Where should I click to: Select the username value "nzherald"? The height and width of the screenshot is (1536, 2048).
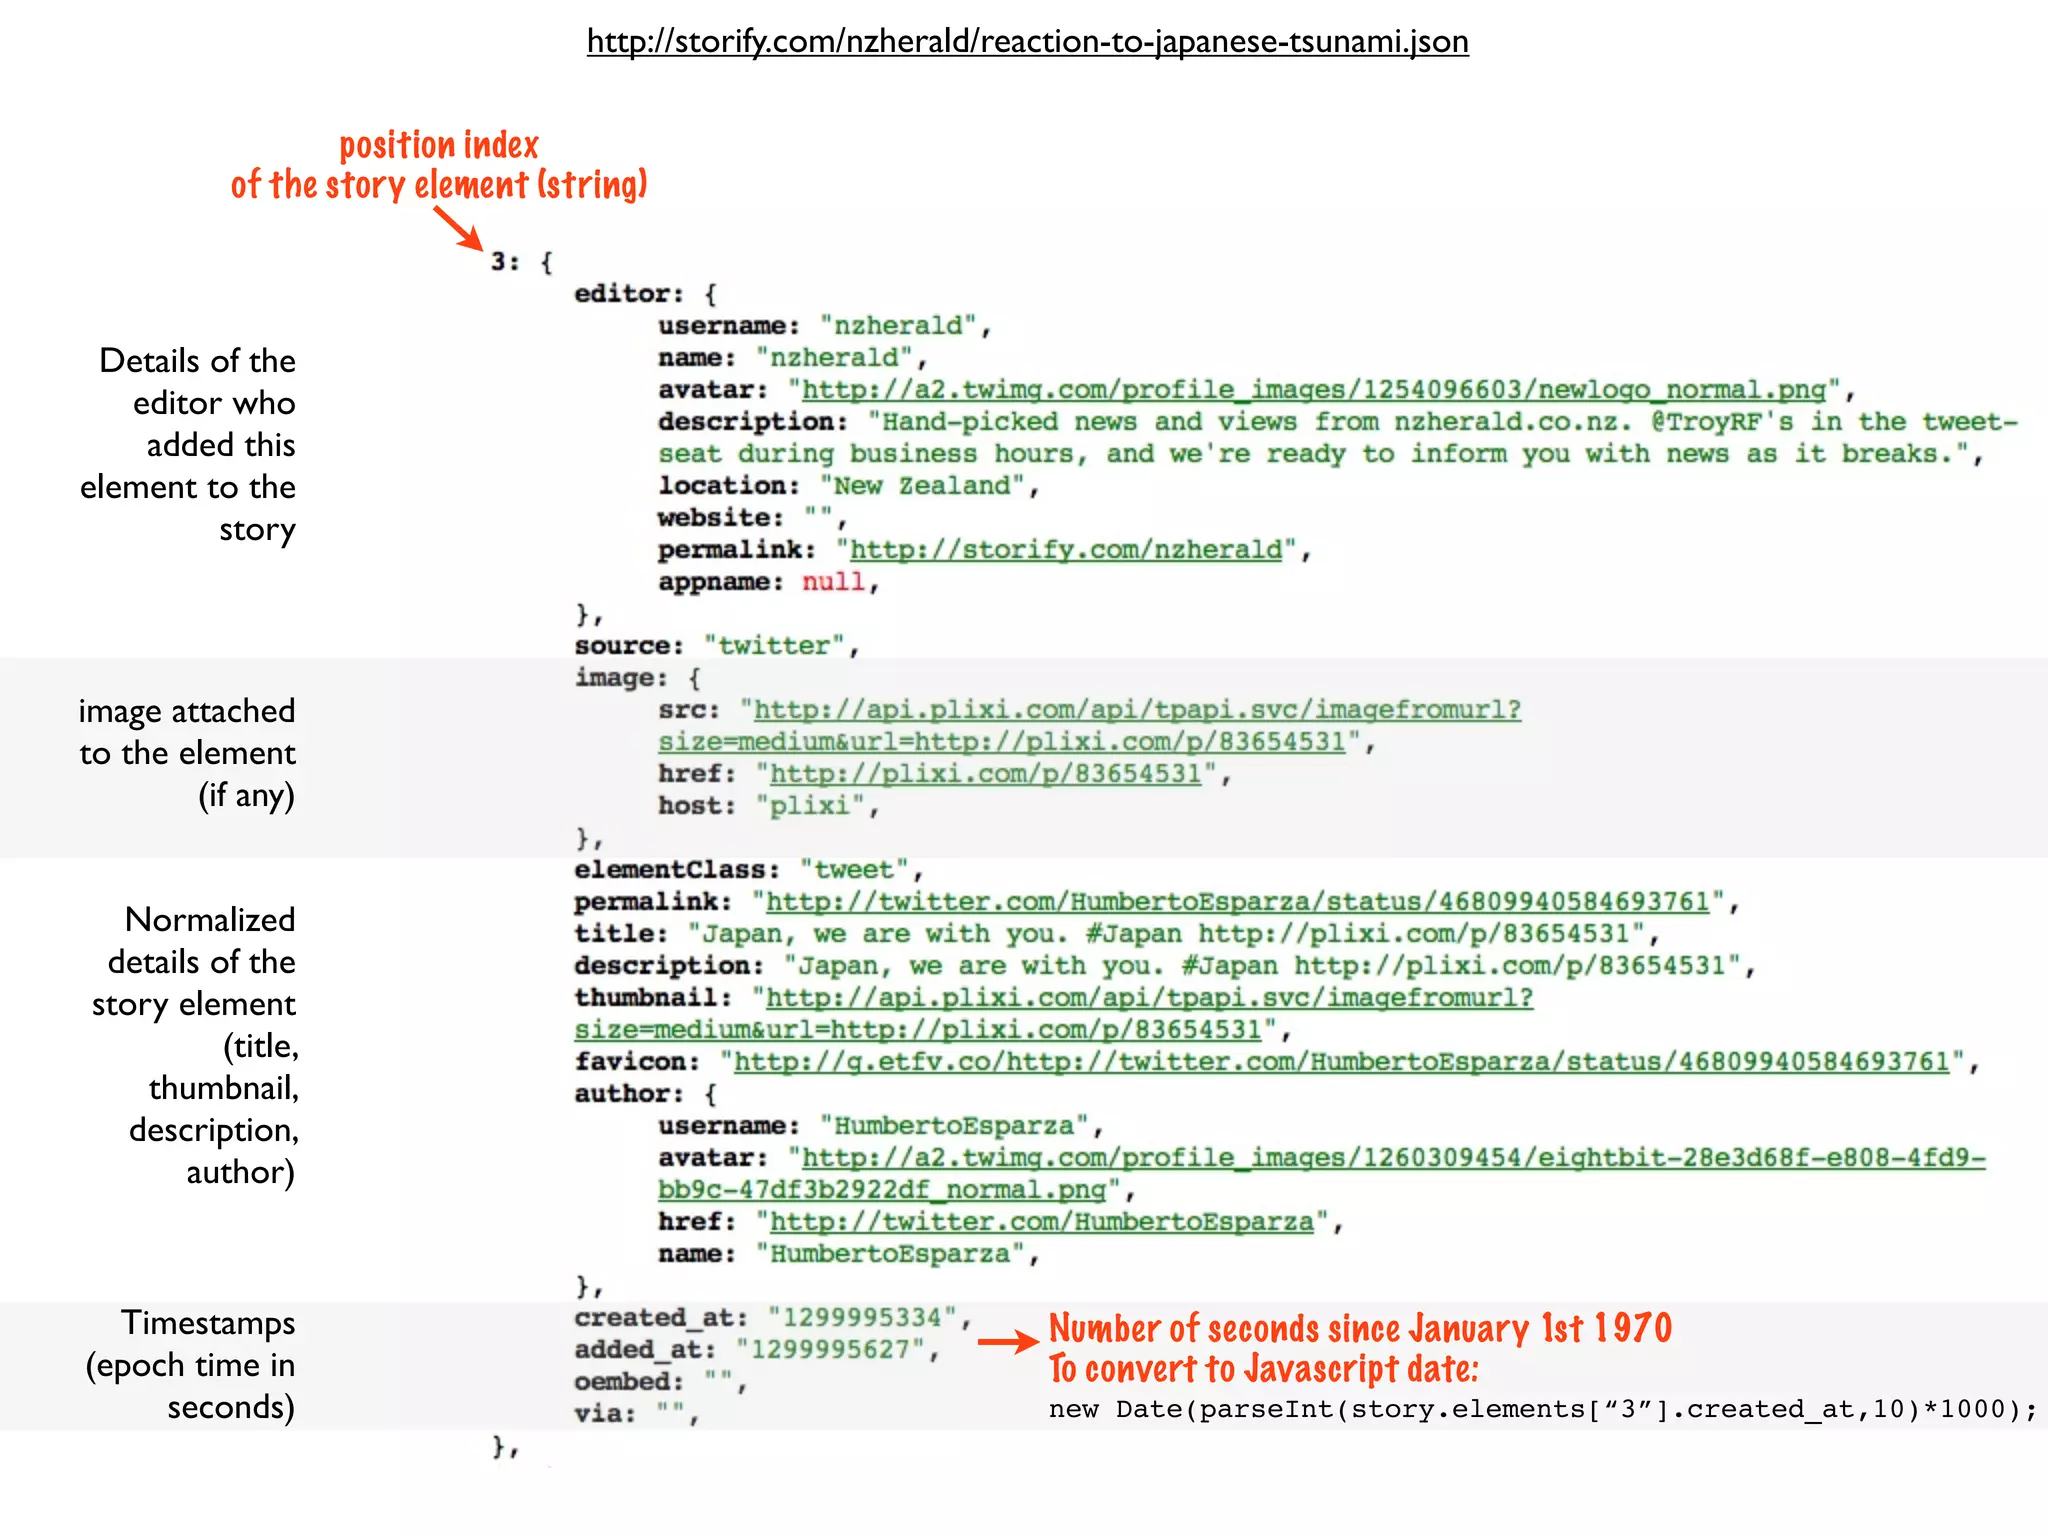tap(898, 325)
